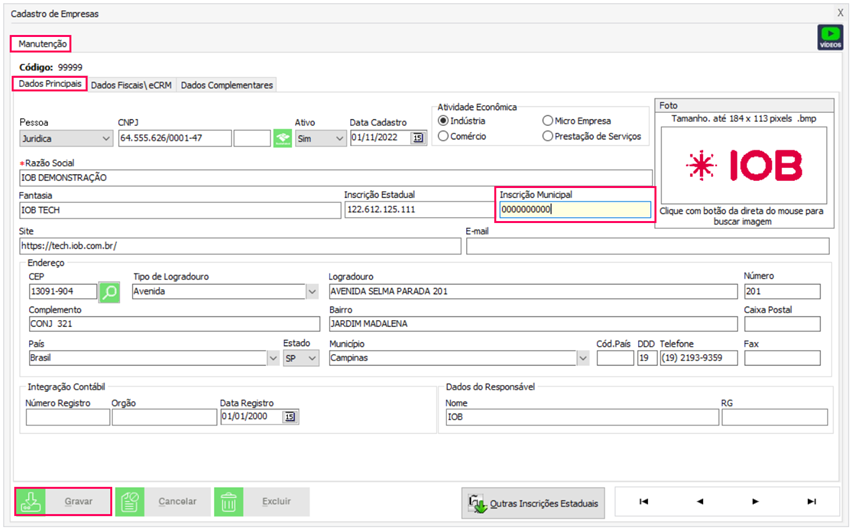Go to the next record
Screen dimensions: 853x529
click(755, 501)
